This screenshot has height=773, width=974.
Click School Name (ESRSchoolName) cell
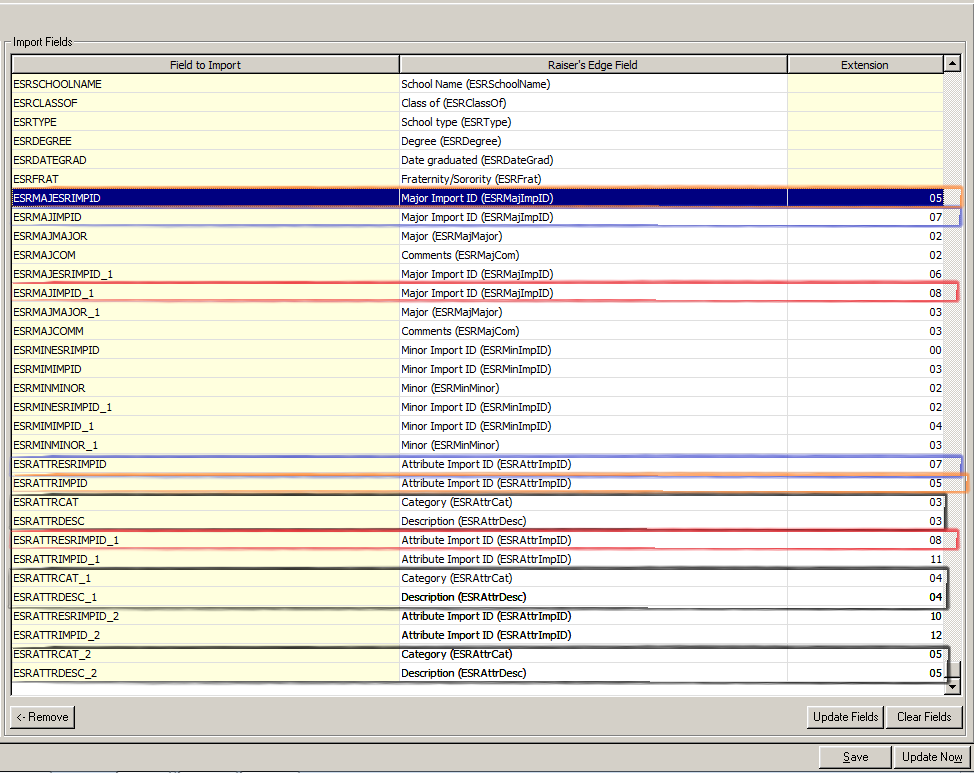[x=593, y=84]
